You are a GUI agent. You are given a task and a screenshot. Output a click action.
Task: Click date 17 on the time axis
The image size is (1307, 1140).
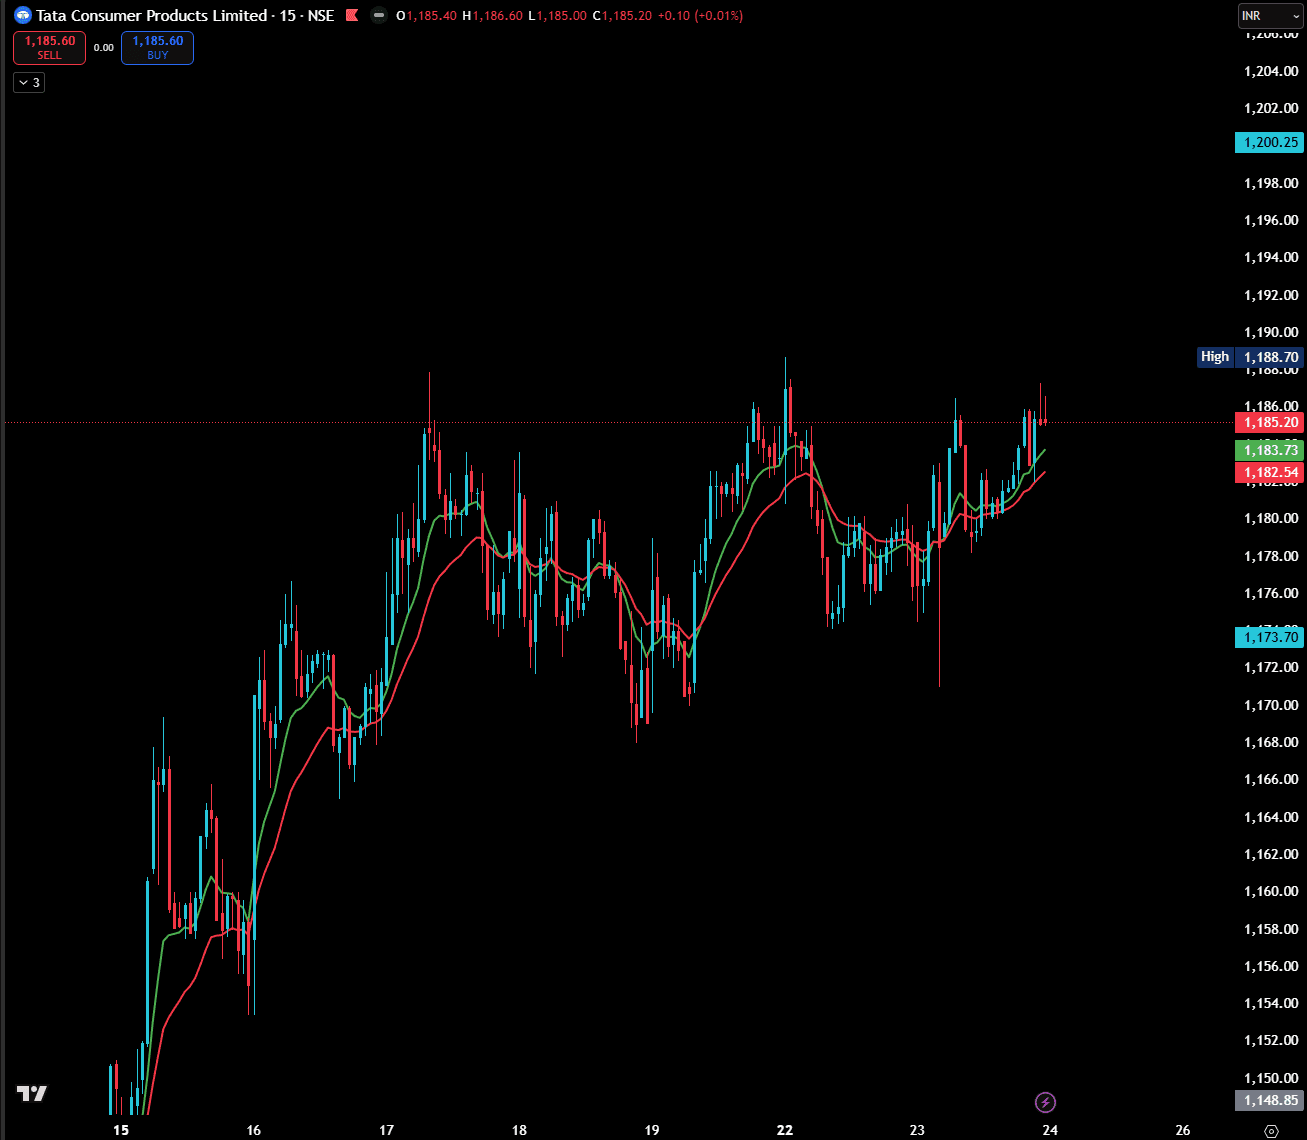[387, 1130]
